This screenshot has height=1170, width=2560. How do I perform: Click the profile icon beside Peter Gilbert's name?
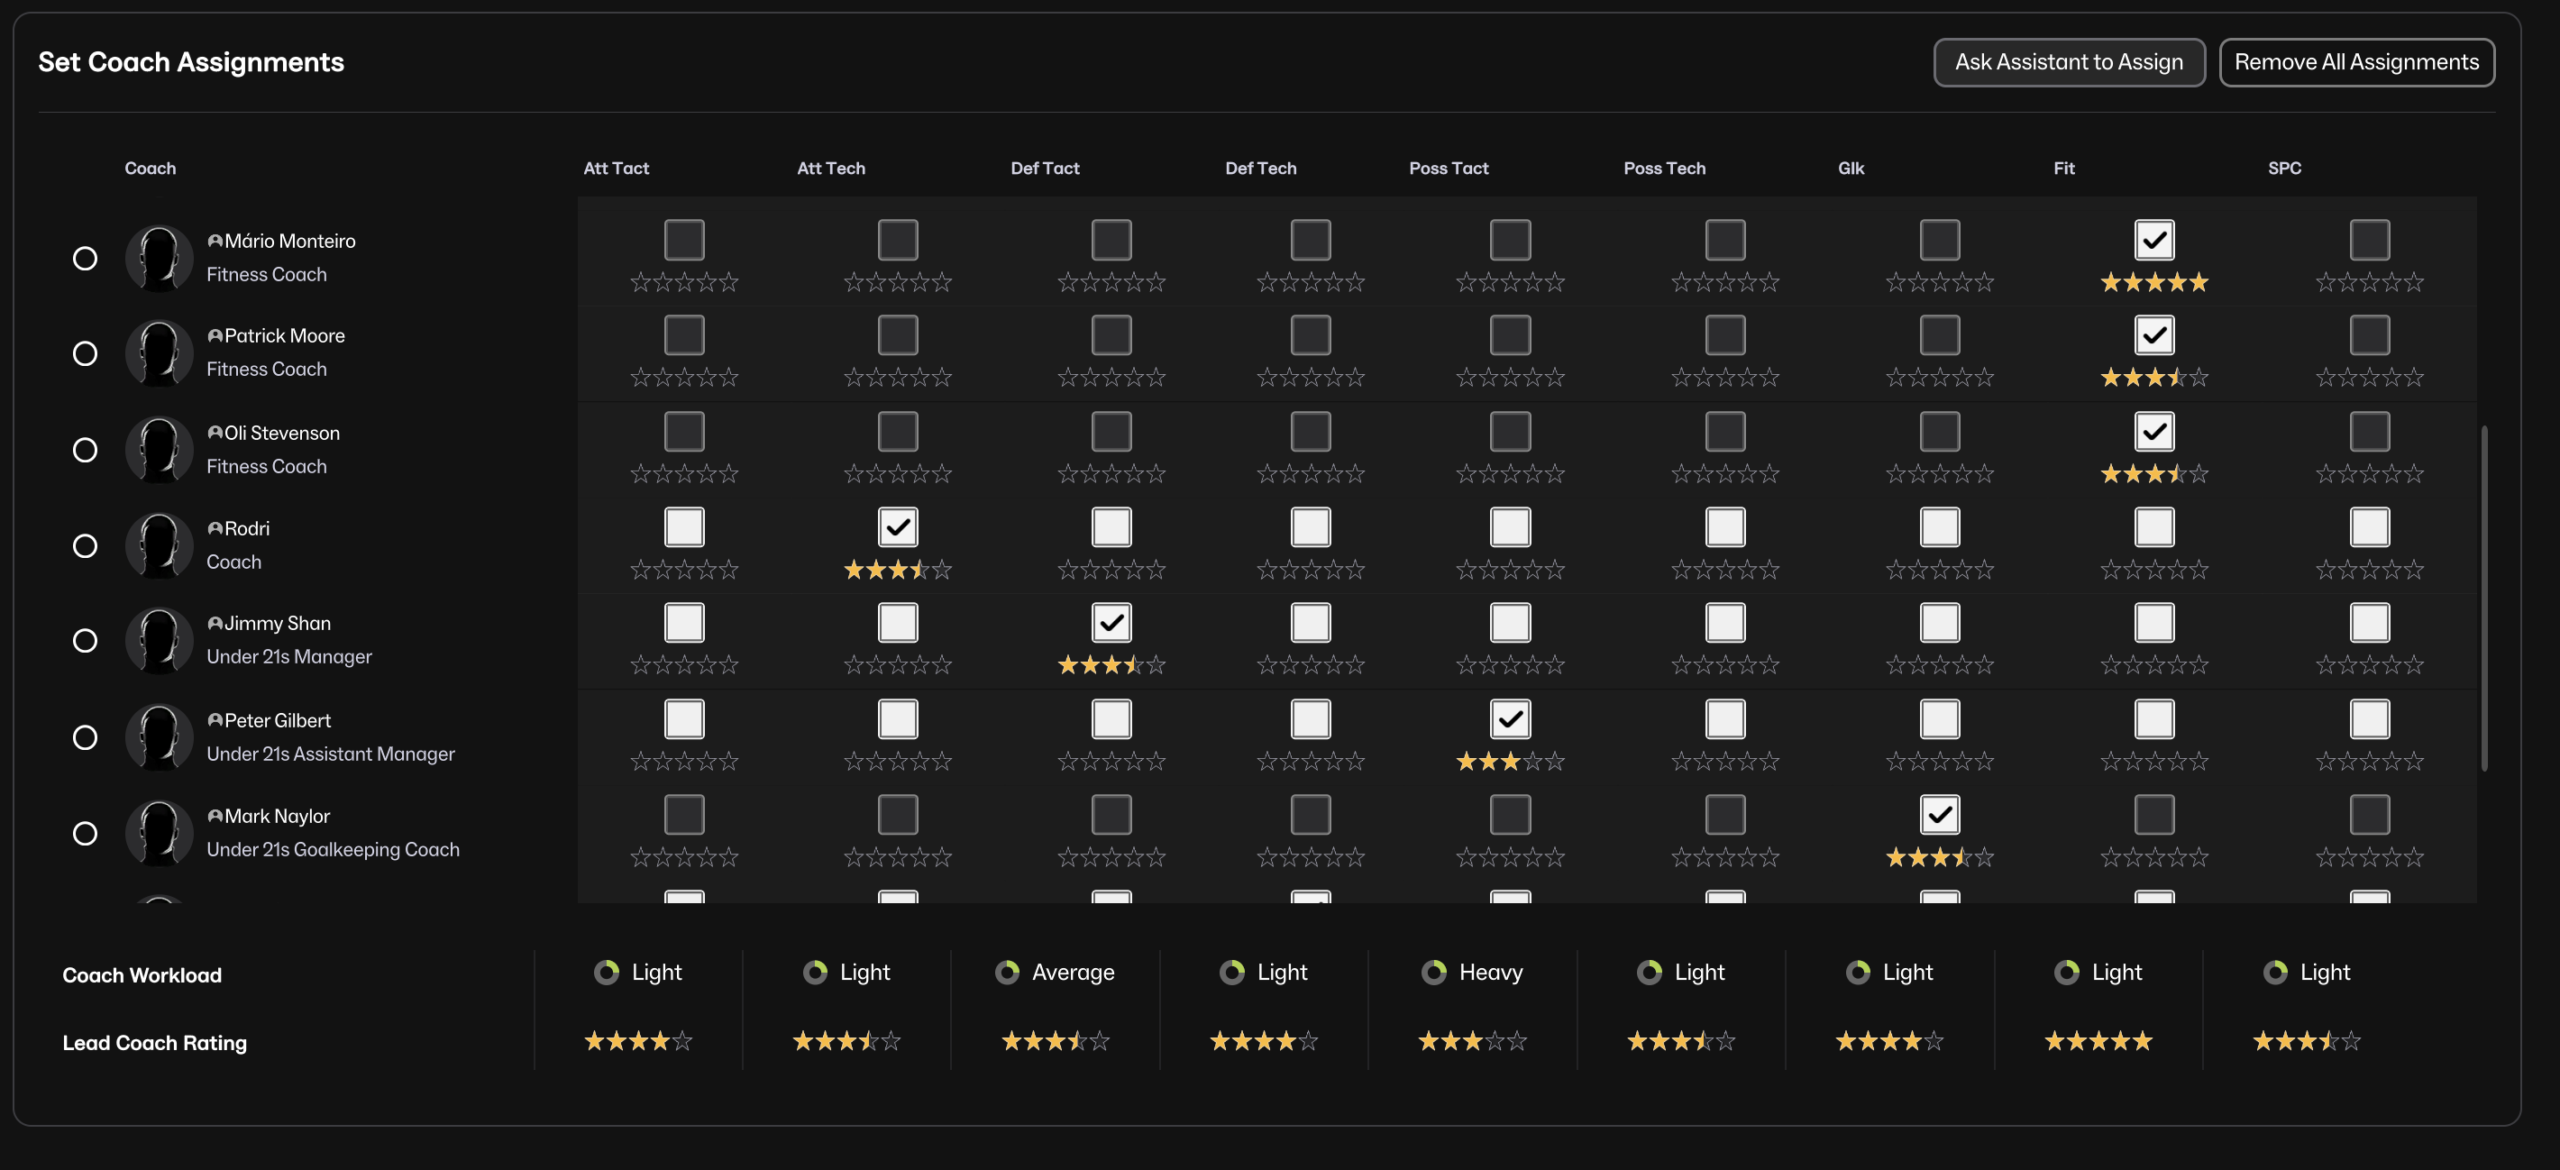tap(214, 720)
